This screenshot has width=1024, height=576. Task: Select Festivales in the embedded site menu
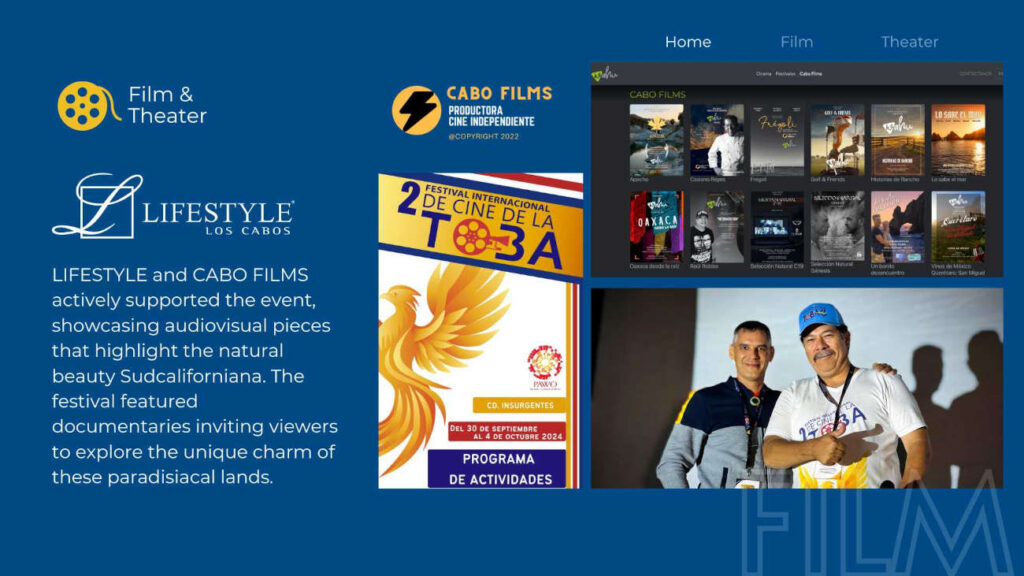tap(785, 74)
